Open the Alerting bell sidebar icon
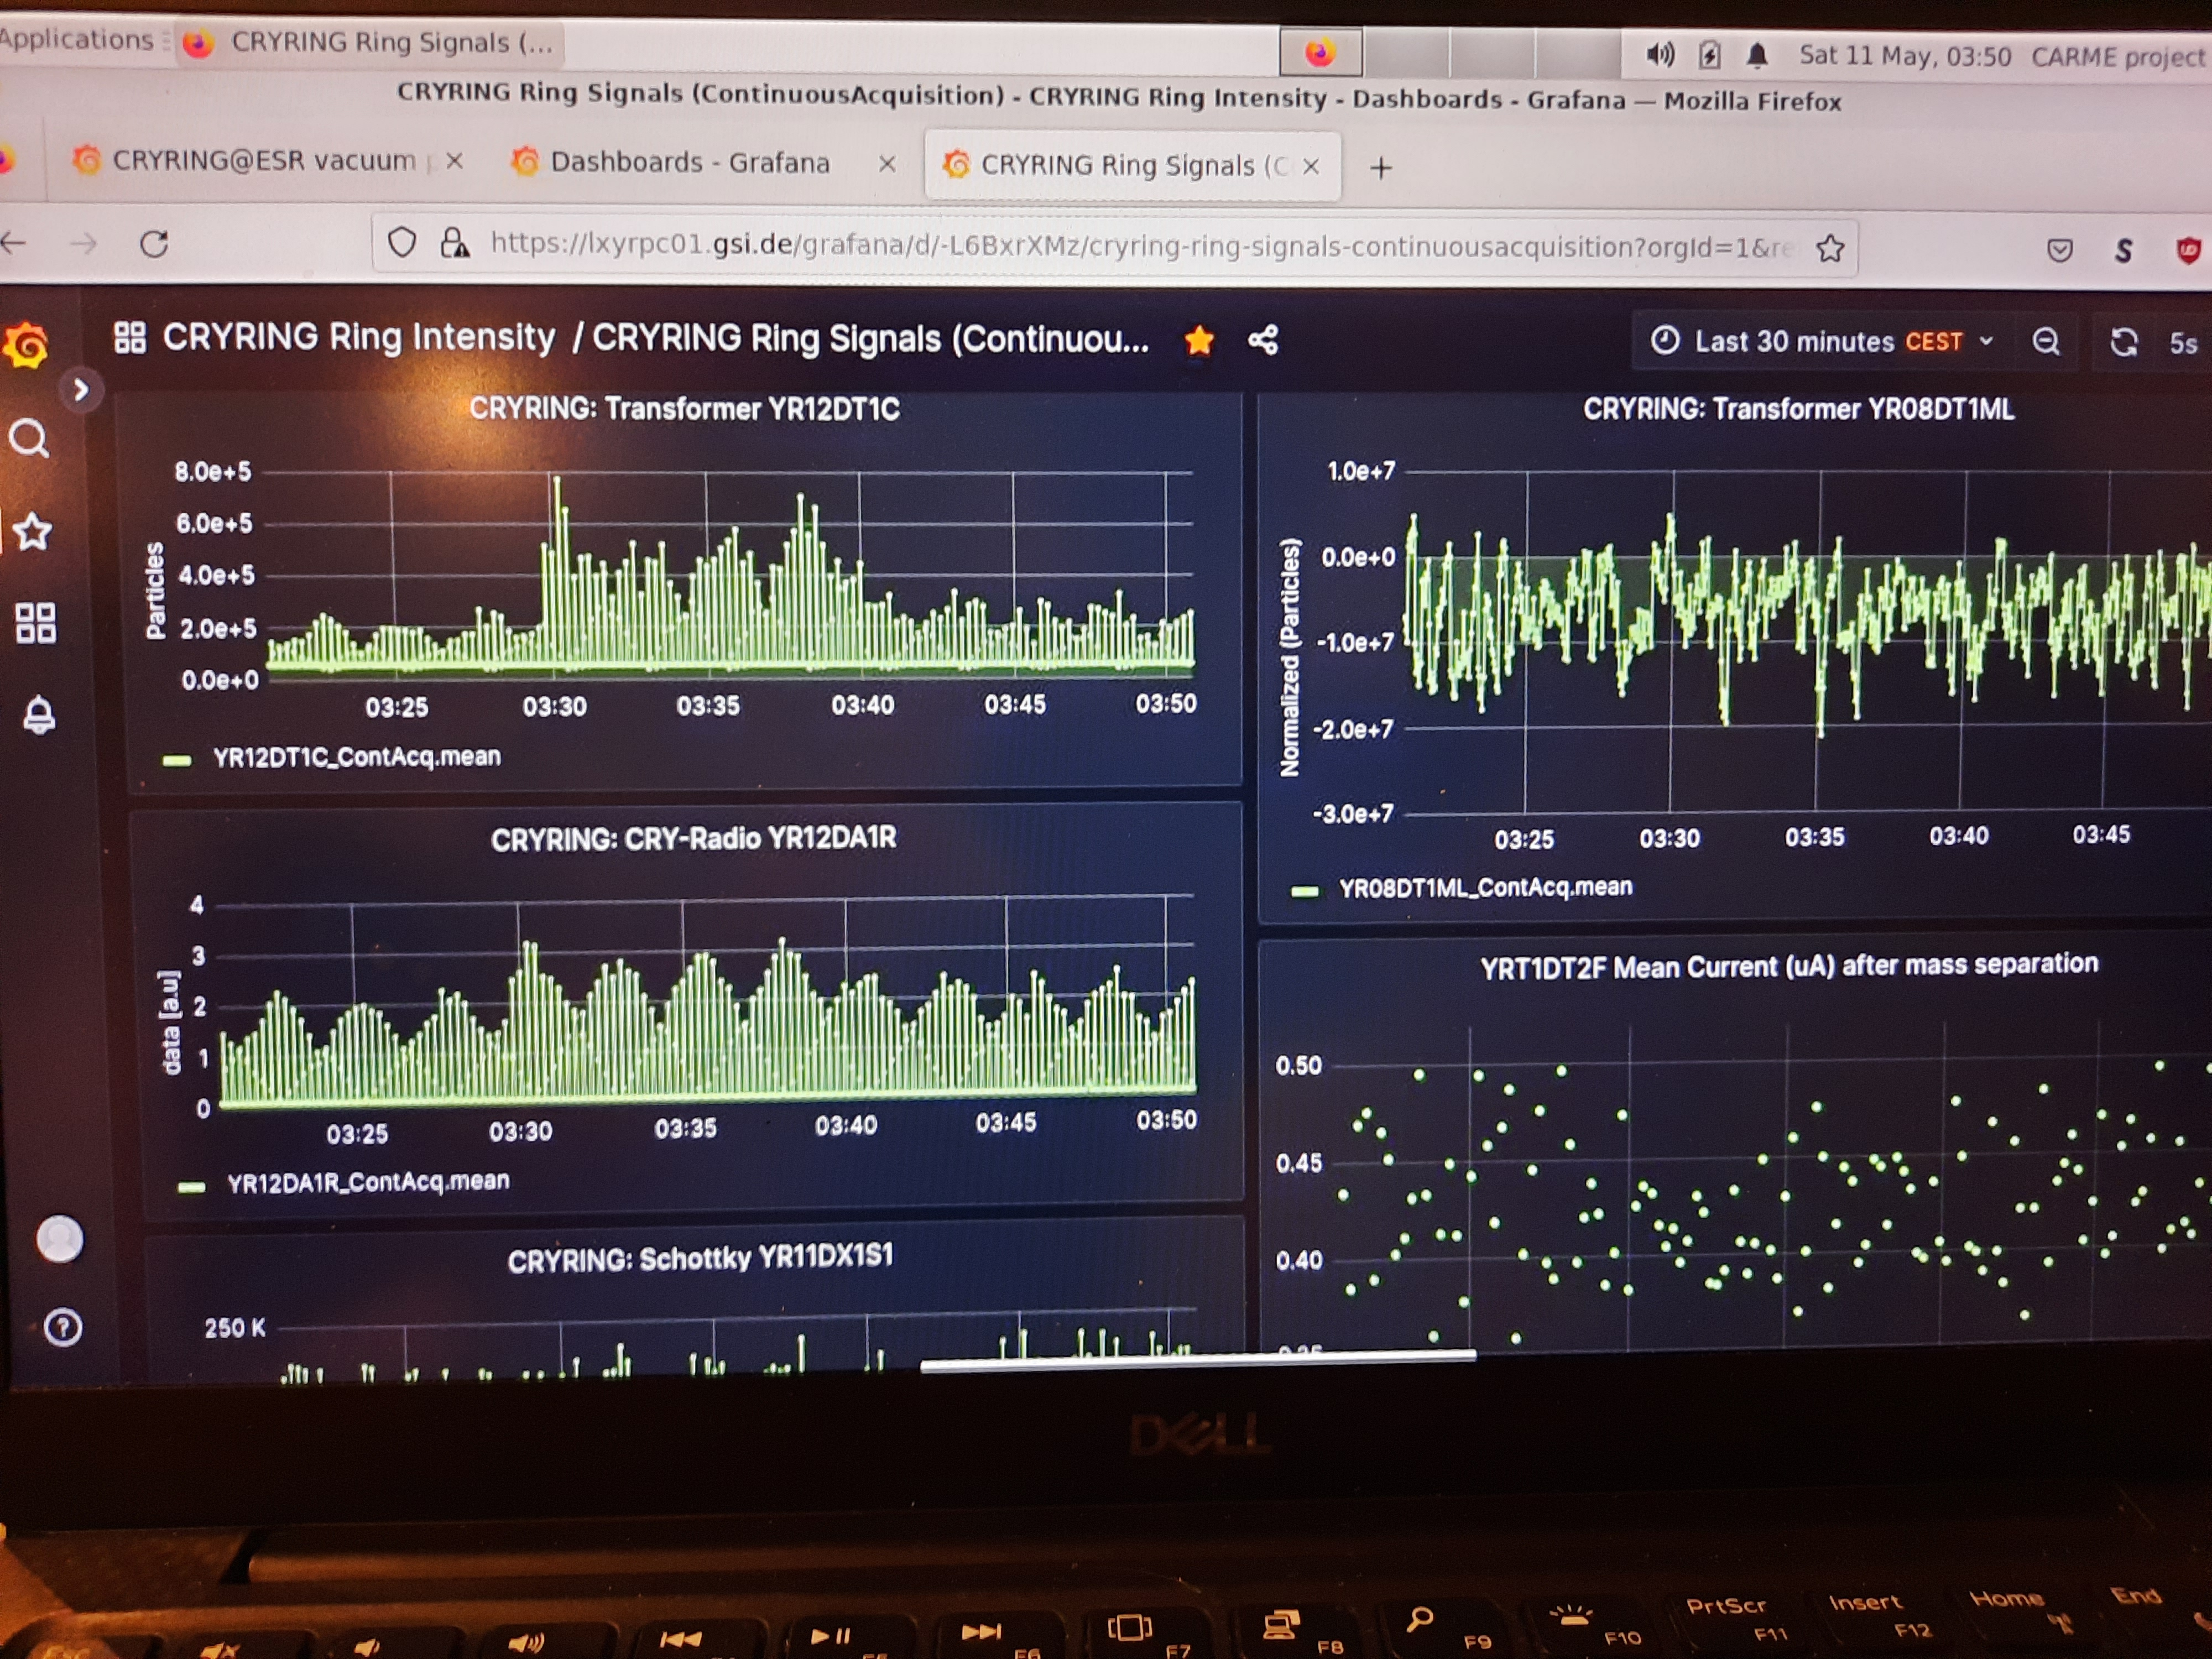The width and height of the screenshot is (2212, 1659). [39, 715]
